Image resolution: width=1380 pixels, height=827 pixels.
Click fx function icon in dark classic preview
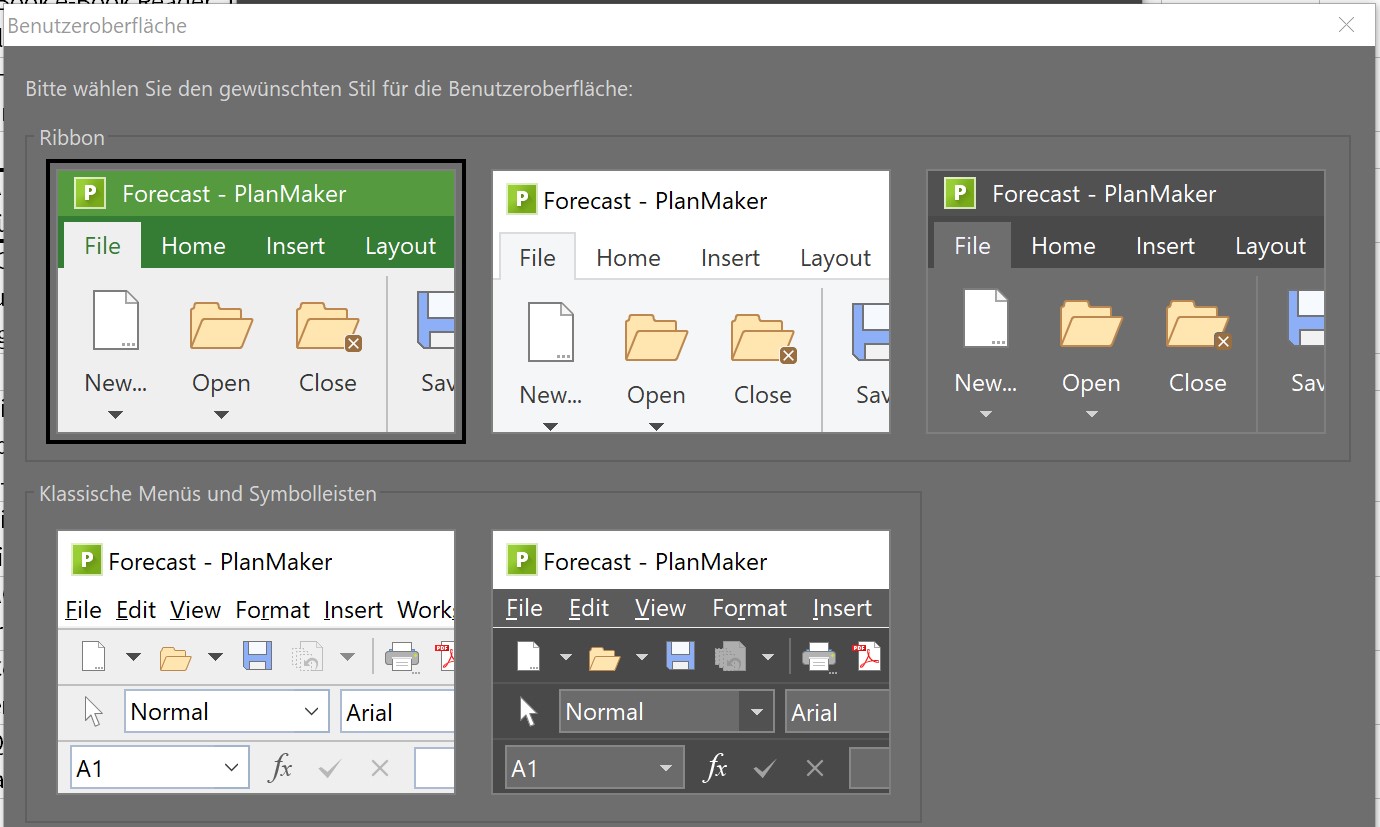click(716, 768)
